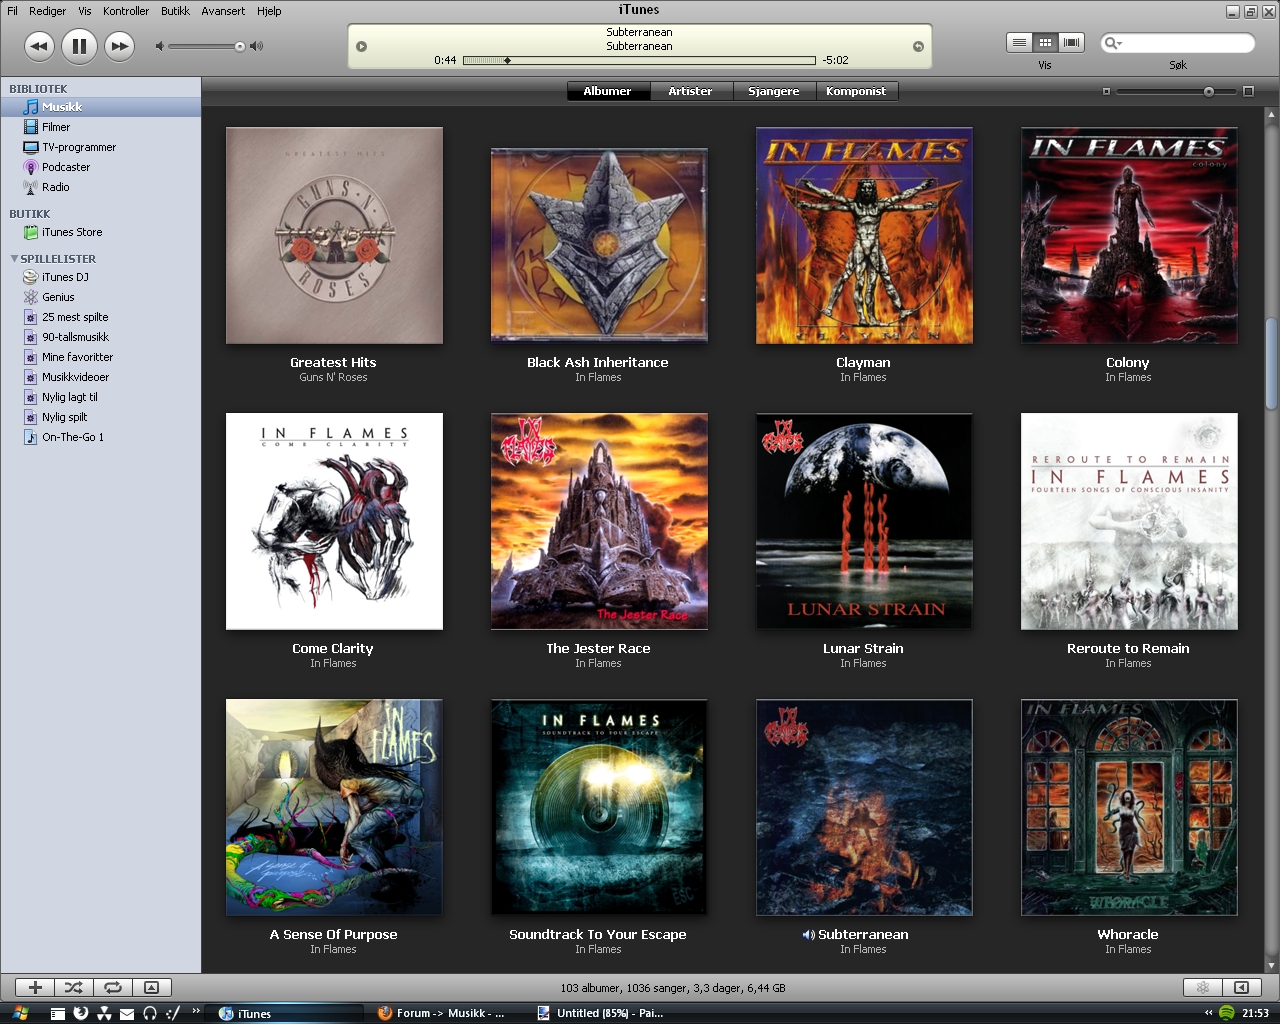Open the Nylig spilt playlist
Screen dimensions: 1280x1024
tap(100, 417)
